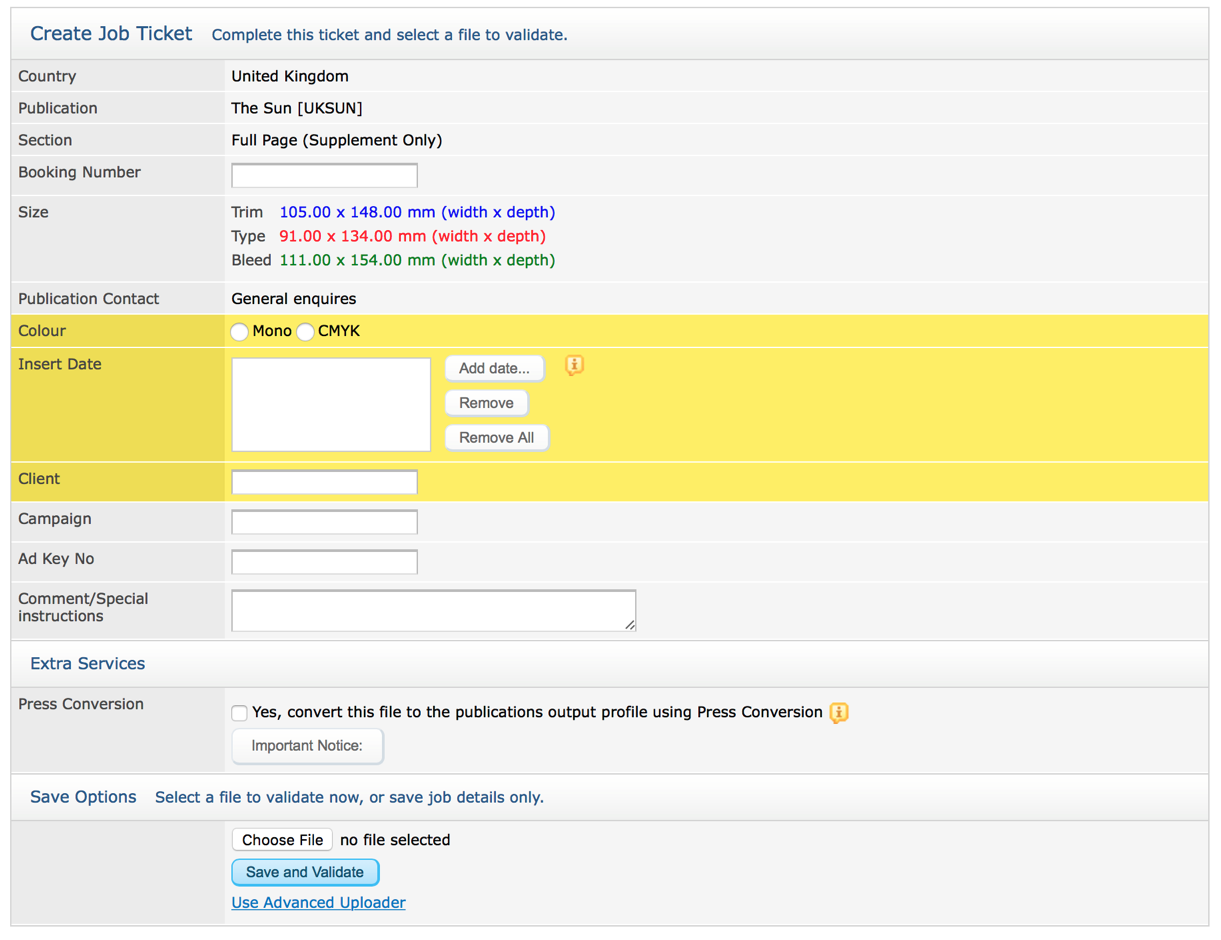Viewport: 1221px width, 940px height.
Task: Click the text area resize handle
Action: (x=630, y=626)
